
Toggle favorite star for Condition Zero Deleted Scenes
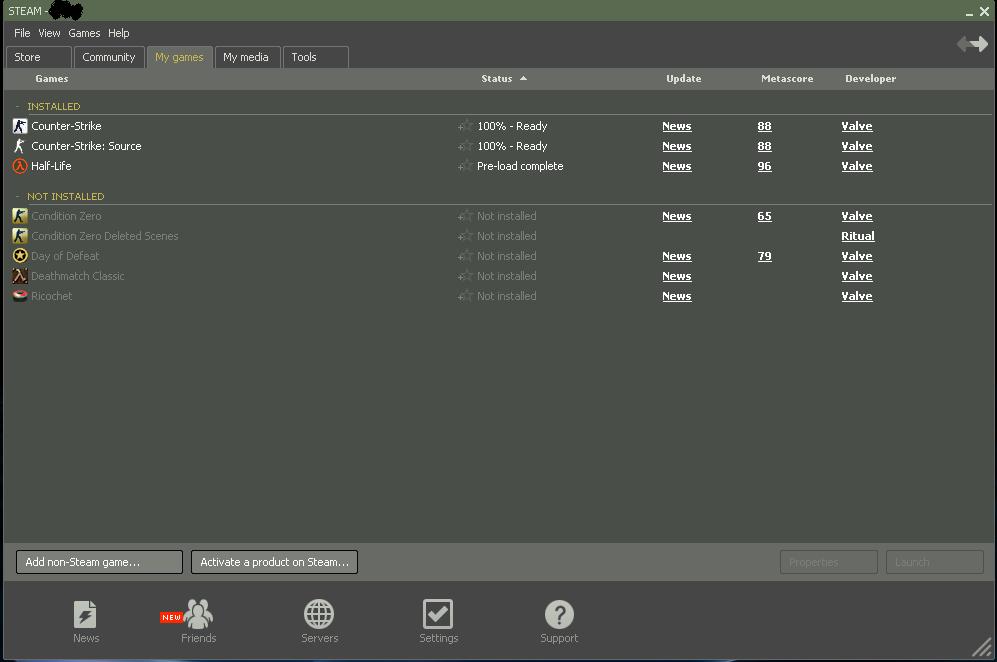465,236
